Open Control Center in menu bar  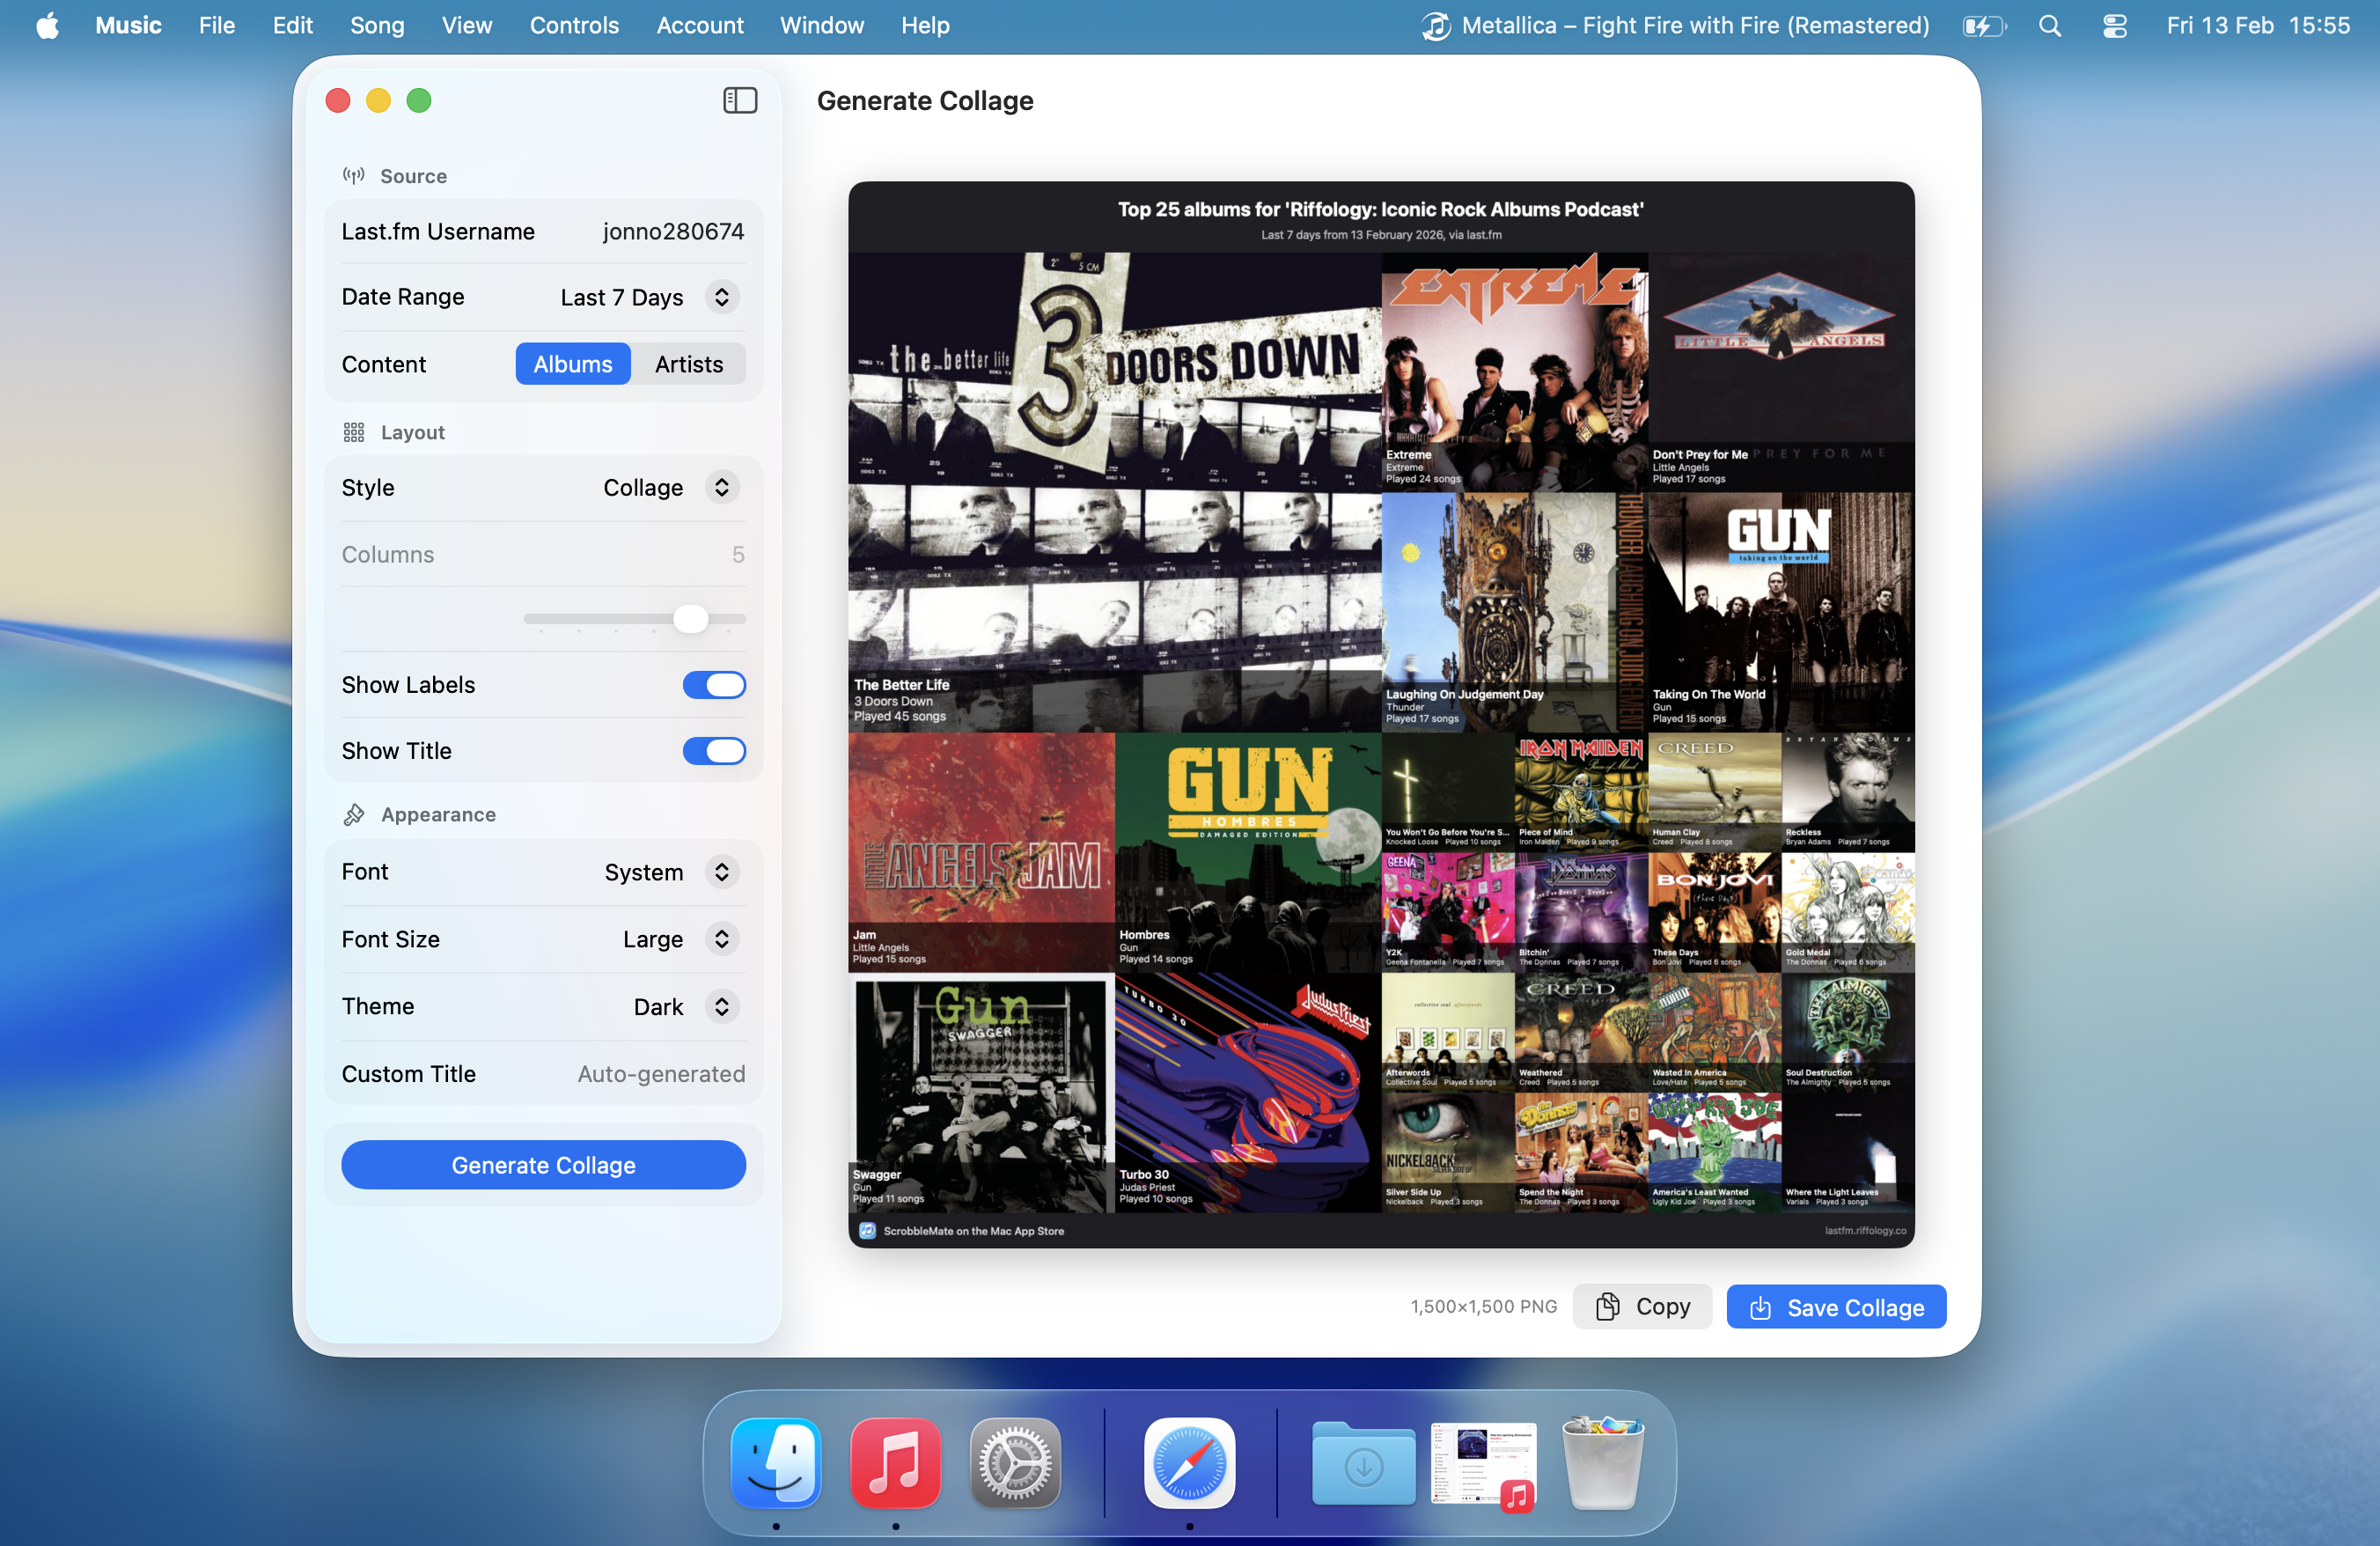[2114, 26]
